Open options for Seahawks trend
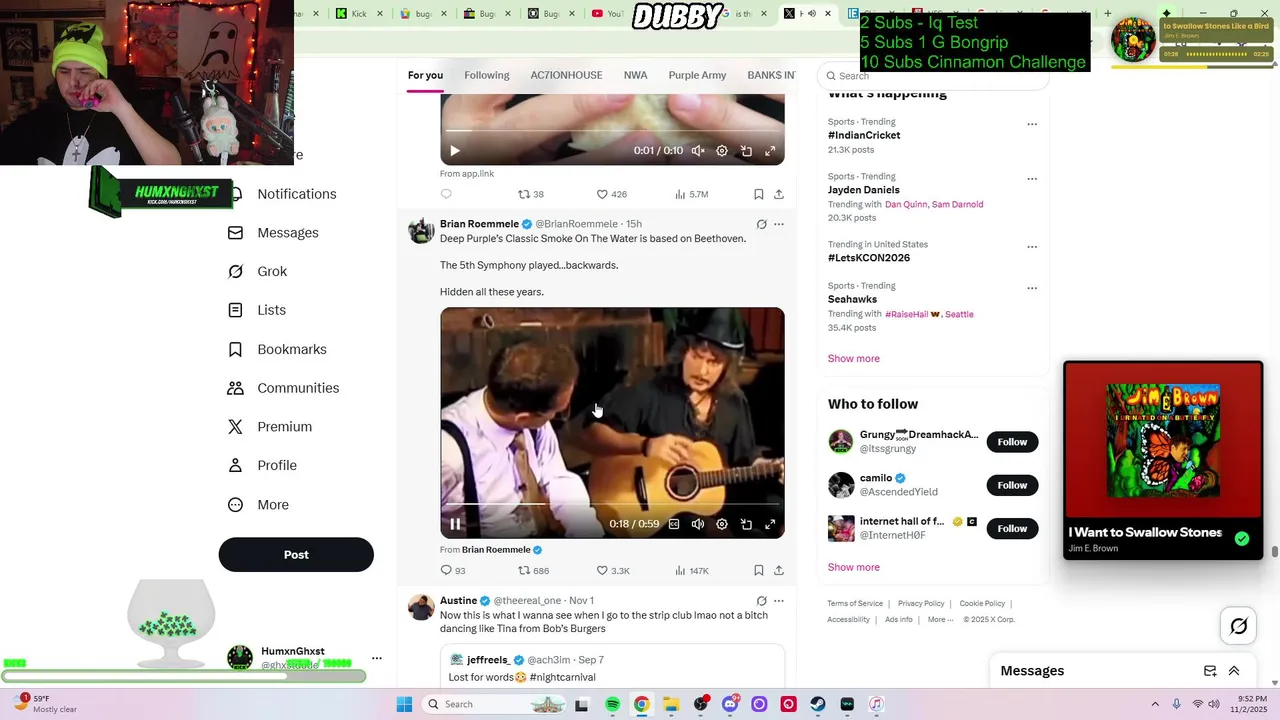1280x720 pixels. click(1032, 288)
